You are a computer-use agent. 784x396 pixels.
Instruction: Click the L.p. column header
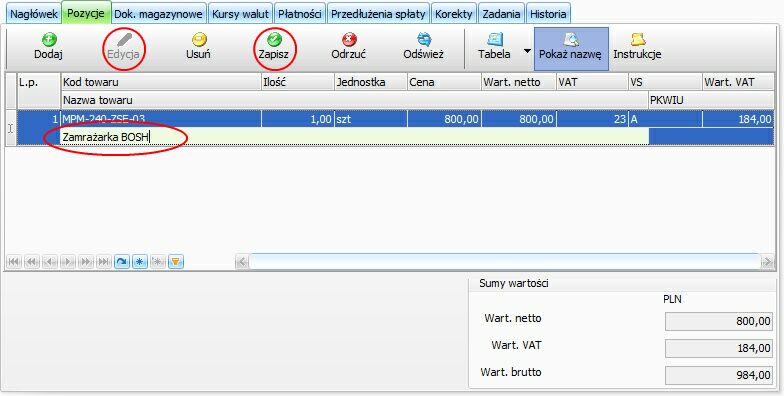[39, 91]
